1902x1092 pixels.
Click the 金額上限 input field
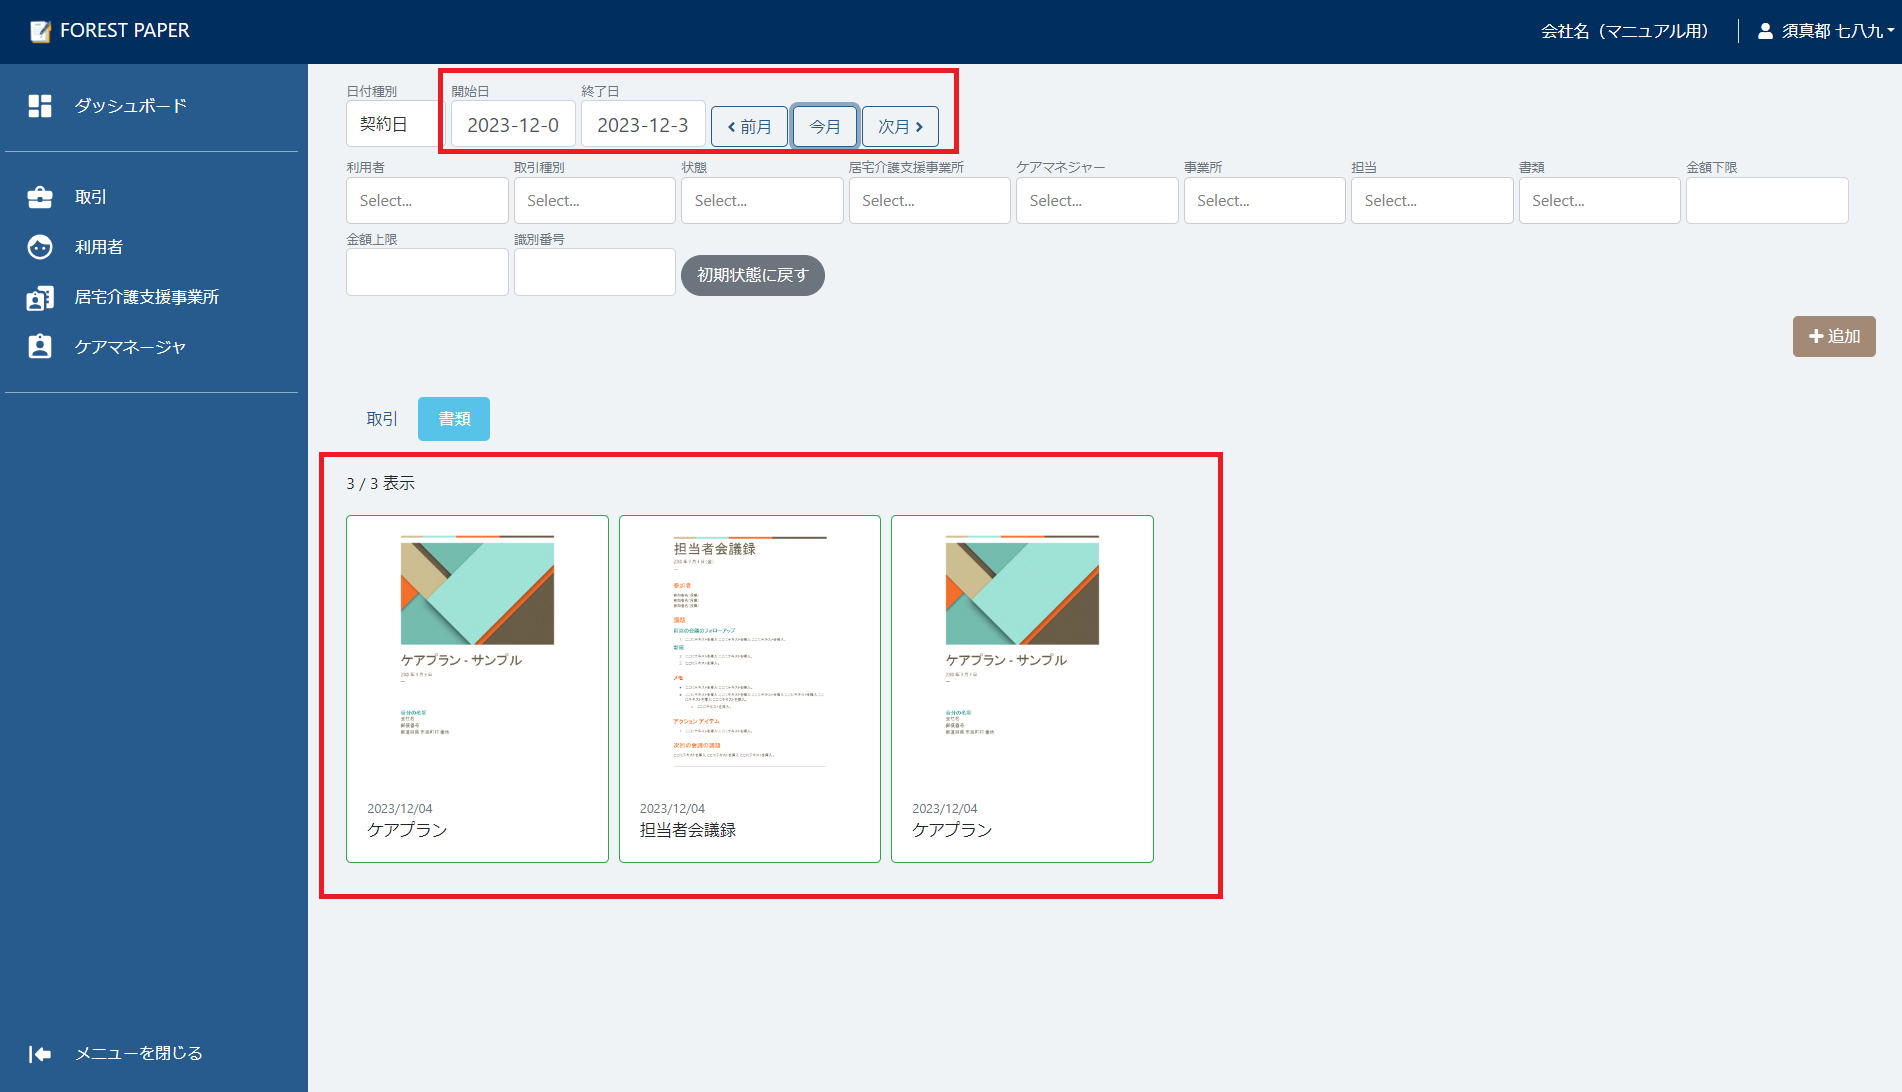(x=427, y=273)
